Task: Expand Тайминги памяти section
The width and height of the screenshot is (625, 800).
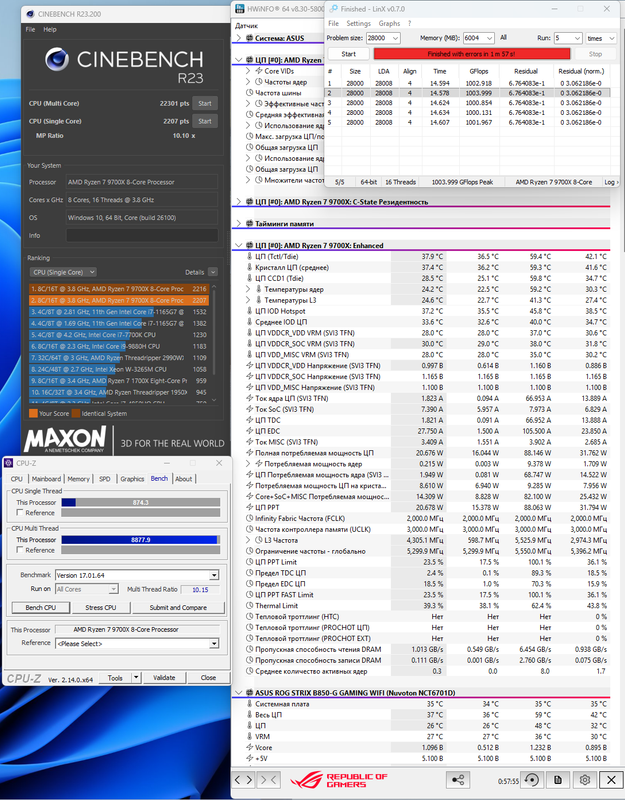Action: pos(238,223)
